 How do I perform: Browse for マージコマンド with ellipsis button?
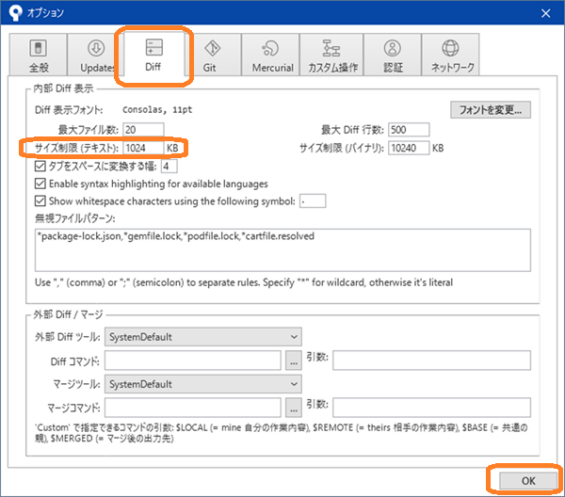point(294,408)
